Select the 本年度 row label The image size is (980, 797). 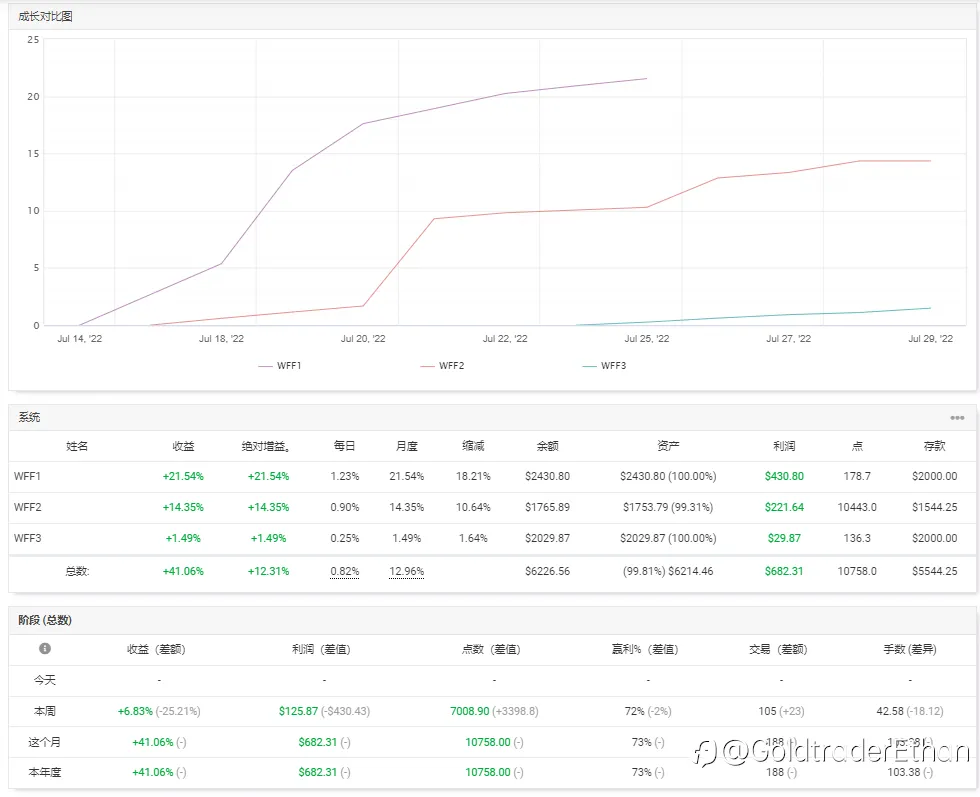click(x=44, y=773)
